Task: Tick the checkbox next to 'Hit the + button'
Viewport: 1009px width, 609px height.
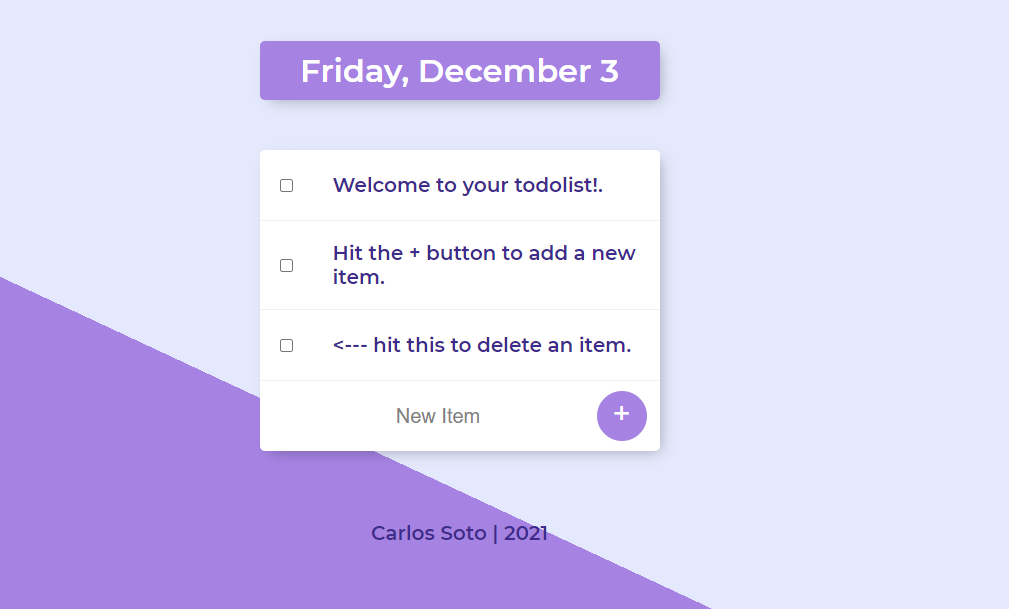Action: 285,265
